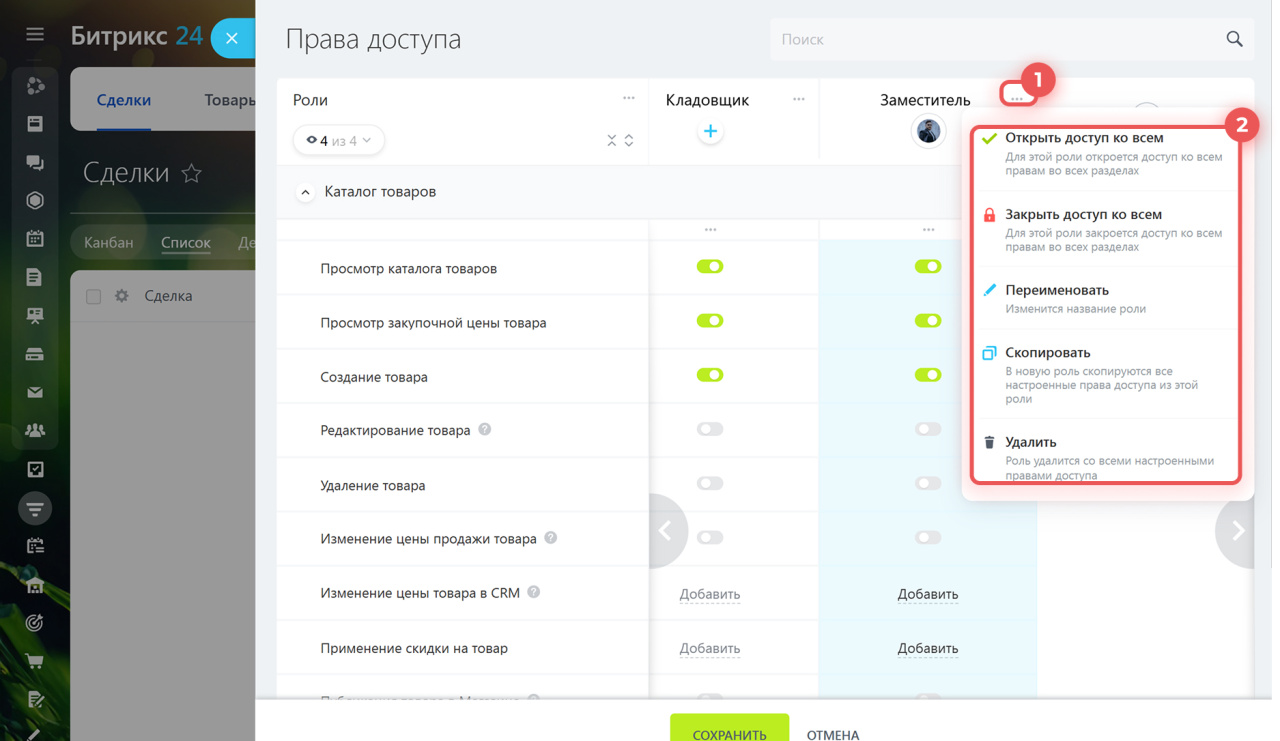Open section dots menu under Кладовщик column
This screenshot has width=1280, height=741.
(710, 230)
